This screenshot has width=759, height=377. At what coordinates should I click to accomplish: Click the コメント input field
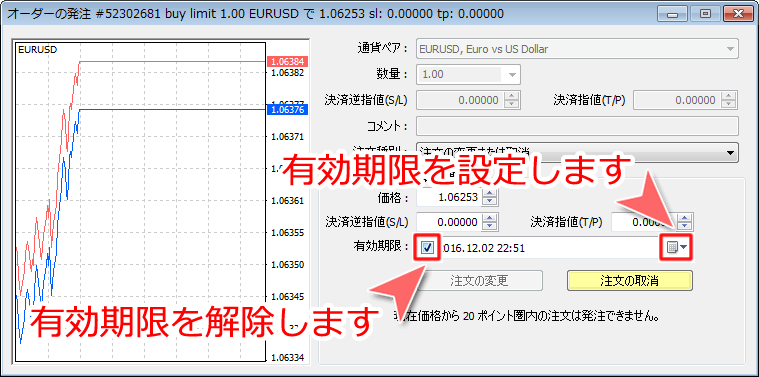point(577,126)
